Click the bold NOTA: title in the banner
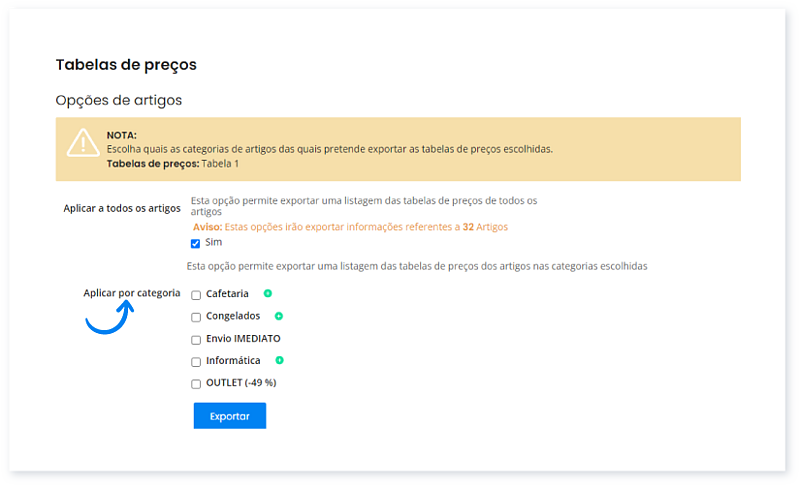 pyautogui.click(x=121, y=135)
